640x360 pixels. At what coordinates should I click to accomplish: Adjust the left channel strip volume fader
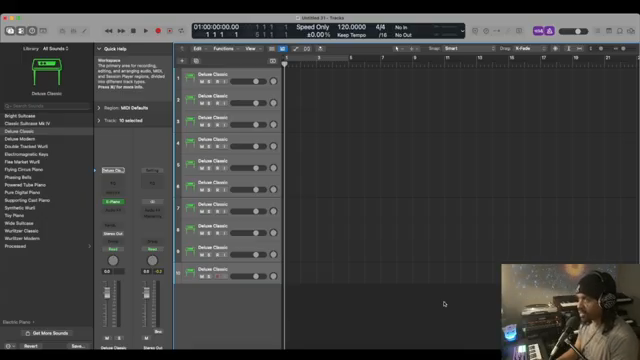pyautogui.click(x=107, y=293)
